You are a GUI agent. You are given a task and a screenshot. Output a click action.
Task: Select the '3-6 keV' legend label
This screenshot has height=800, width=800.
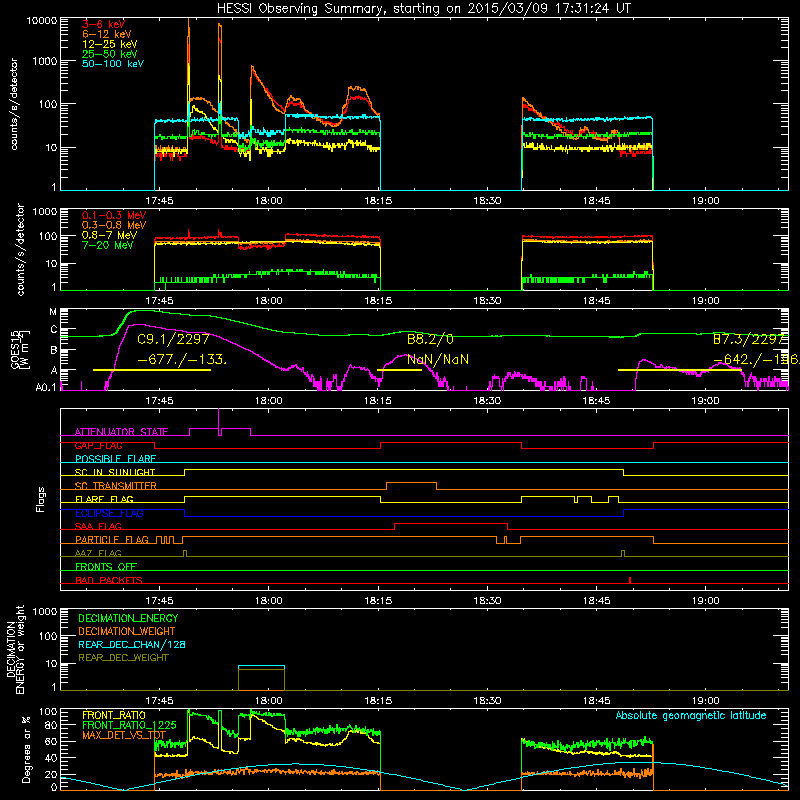[x=104, y=24]
